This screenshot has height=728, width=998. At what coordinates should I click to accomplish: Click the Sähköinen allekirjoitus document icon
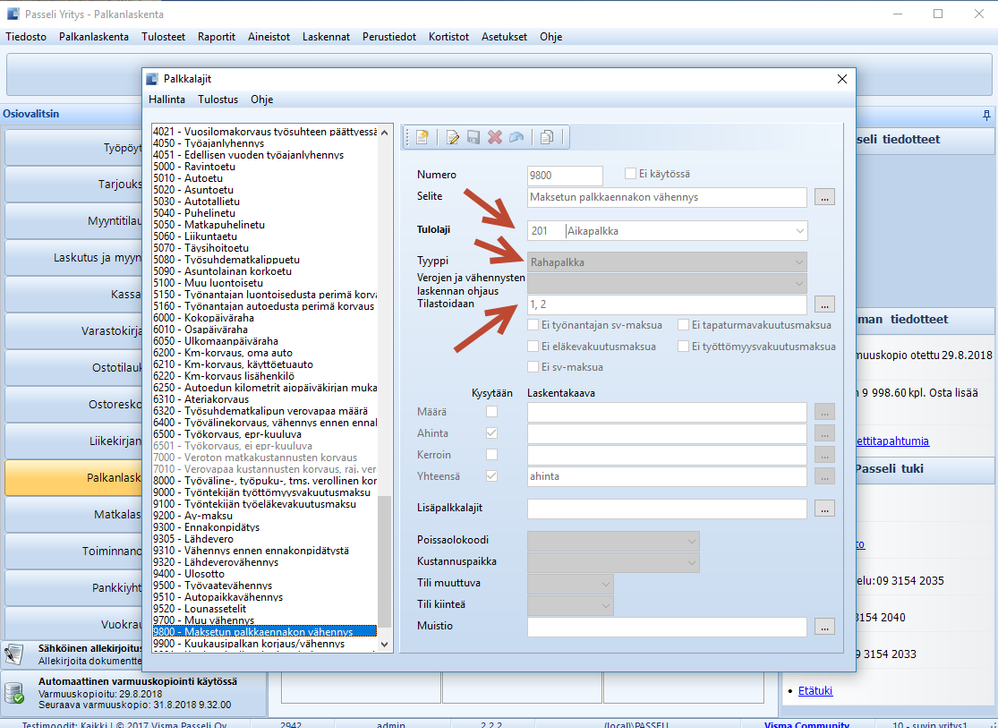(14, 654)
